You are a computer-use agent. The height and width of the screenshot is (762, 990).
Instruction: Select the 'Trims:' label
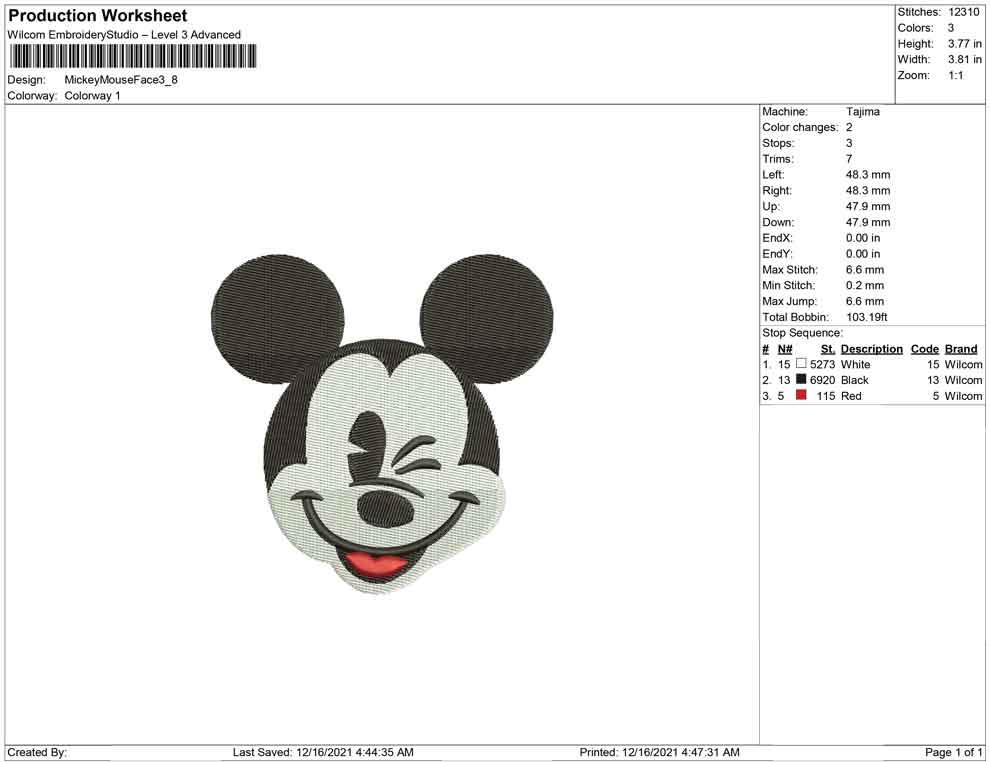778,158
